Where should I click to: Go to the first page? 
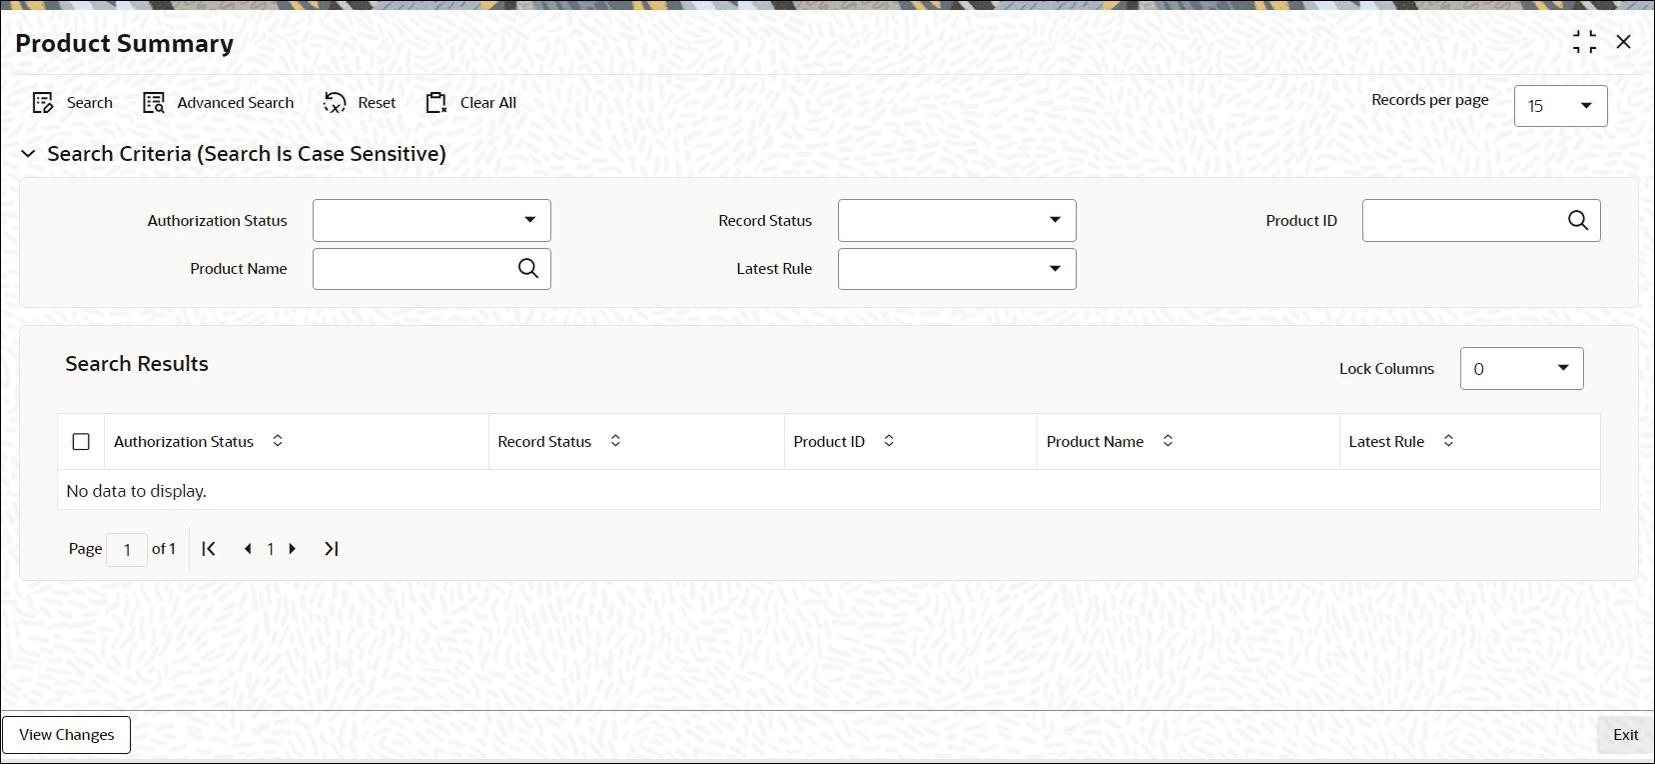[x=209, y=549]
